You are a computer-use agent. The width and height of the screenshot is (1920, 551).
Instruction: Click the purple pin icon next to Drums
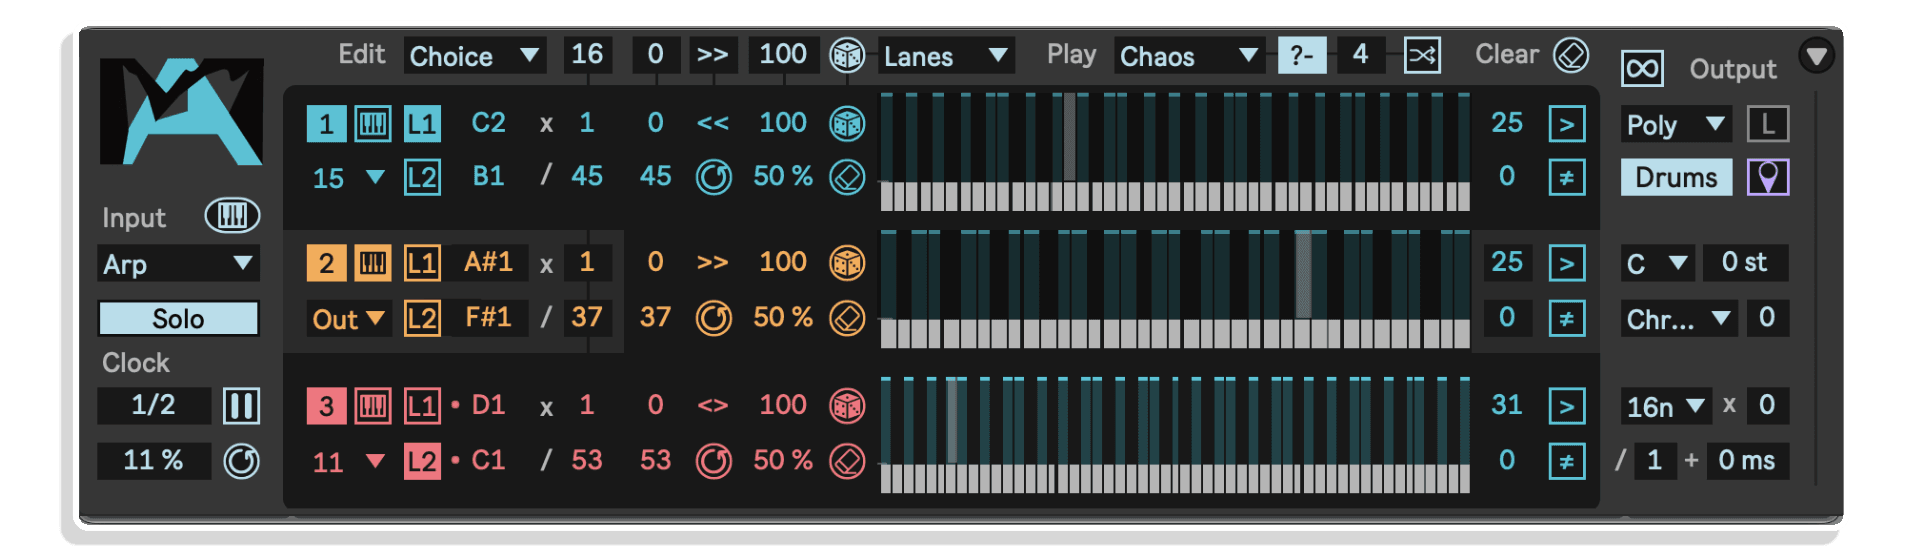click(1768, 178)
